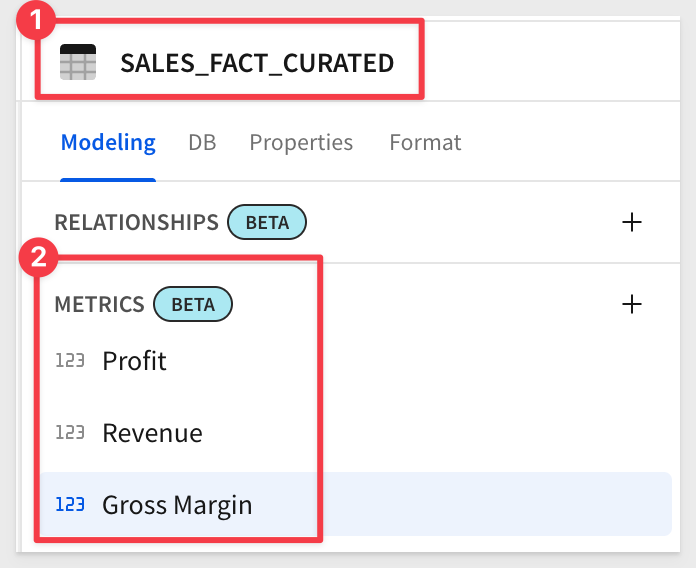Click the red annotation marker 2
The height and width of the screenshot is (568, 696).
click(39, 257)
